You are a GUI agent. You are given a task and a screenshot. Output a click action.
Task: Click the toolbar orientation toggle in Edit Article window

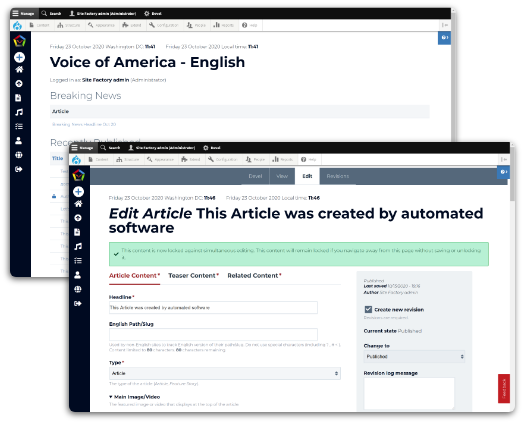pos(504,159)
